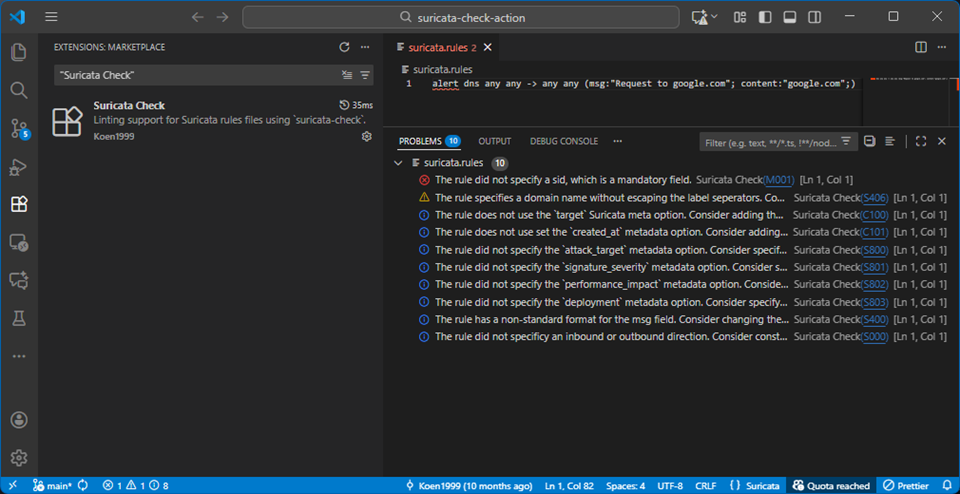Close the bottom panel

pos(942,141)
